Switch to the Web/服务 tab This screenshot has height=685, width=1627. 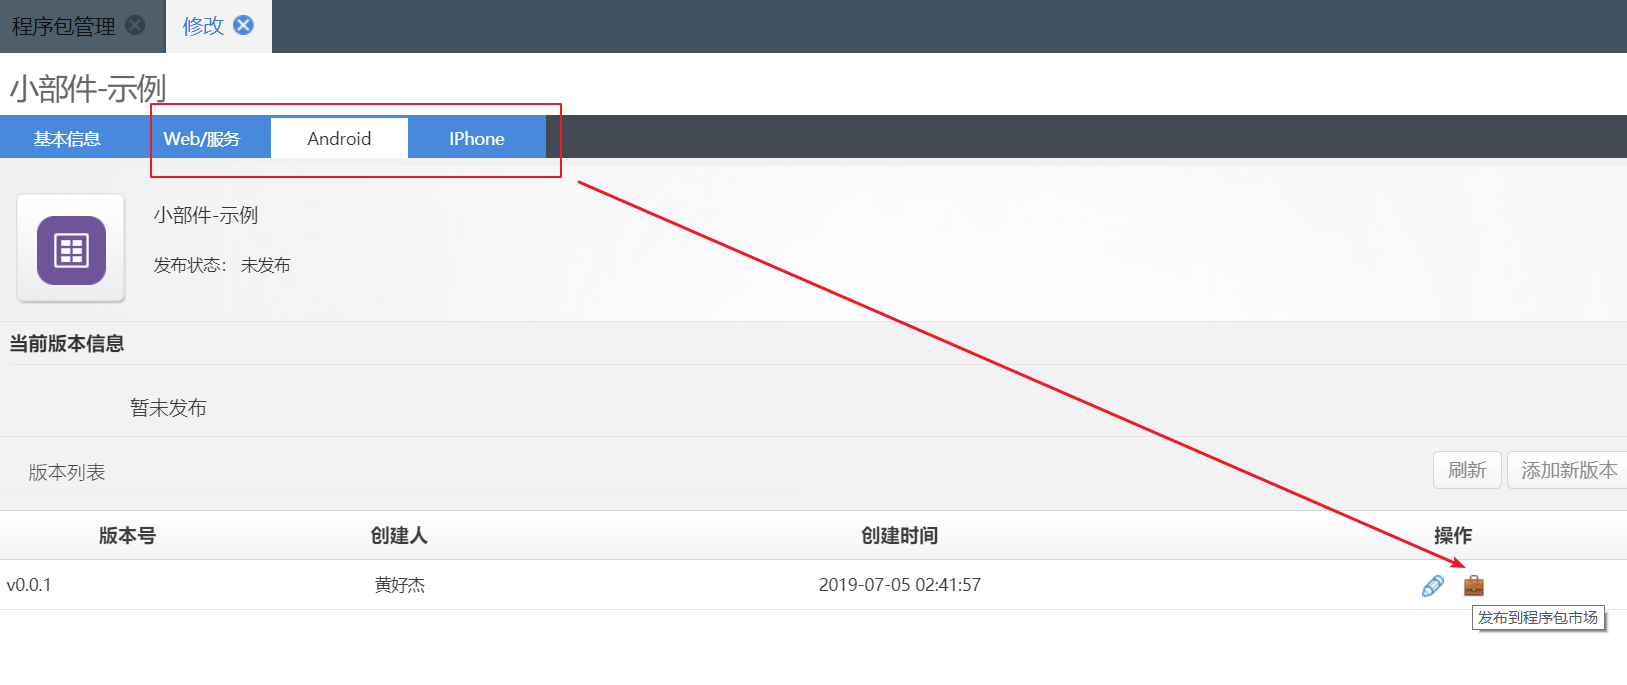pos(202,139)
